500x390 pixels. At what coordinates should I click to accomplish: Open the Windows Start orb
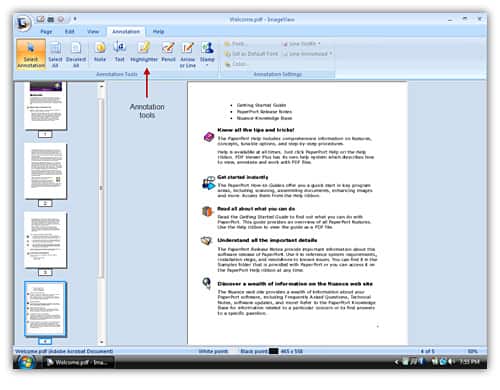pyautogui.click(x=26, y=362)
